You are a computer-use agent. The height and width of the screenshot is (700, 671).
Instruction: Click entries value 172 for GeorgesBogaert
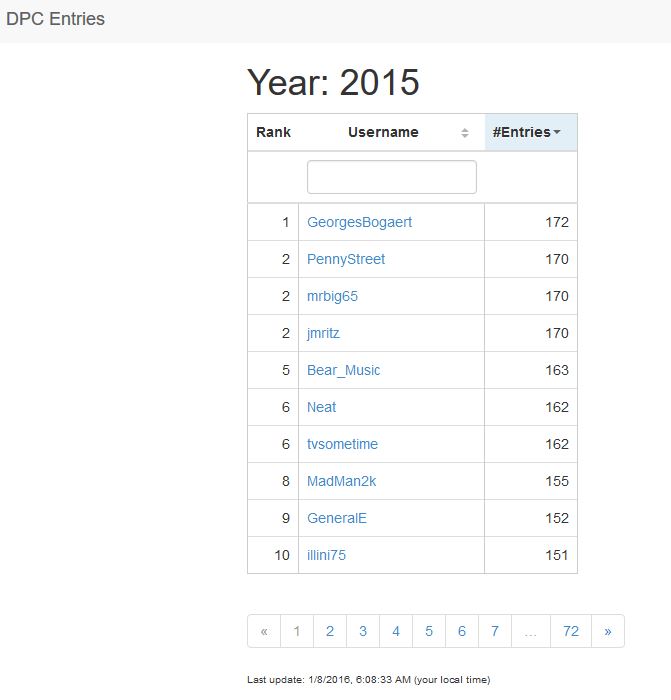(x=557, y=222)
